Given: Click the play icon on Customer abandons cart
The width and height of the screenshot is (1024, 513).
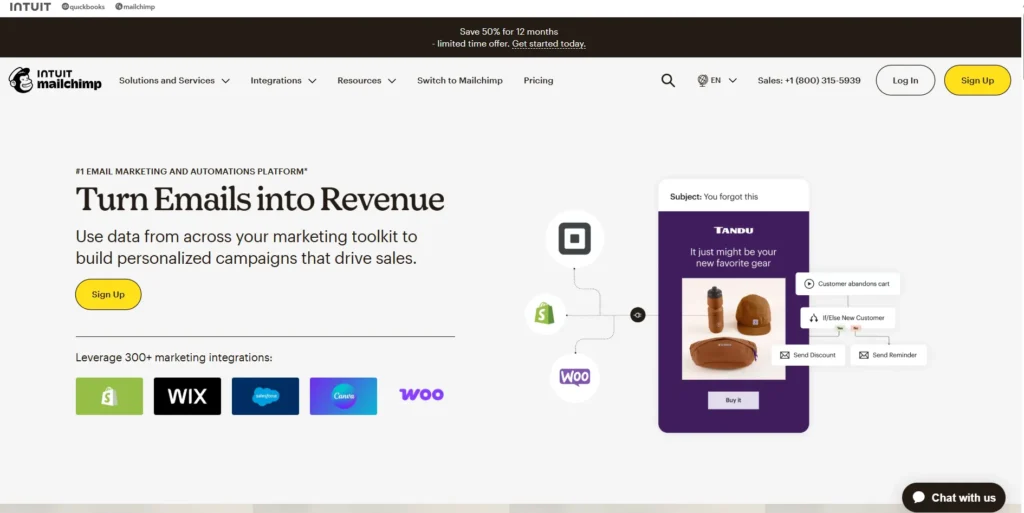Looking at the screenshot, I should click(x=809, y=284).
